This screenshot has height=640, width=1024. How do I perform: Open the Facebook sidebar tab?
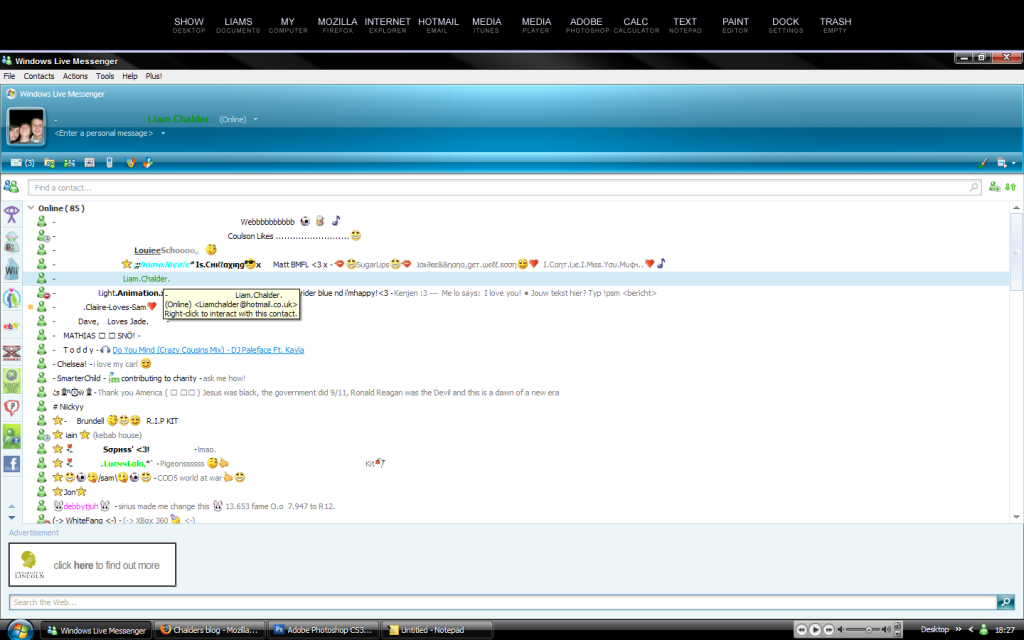click(12, 464)
